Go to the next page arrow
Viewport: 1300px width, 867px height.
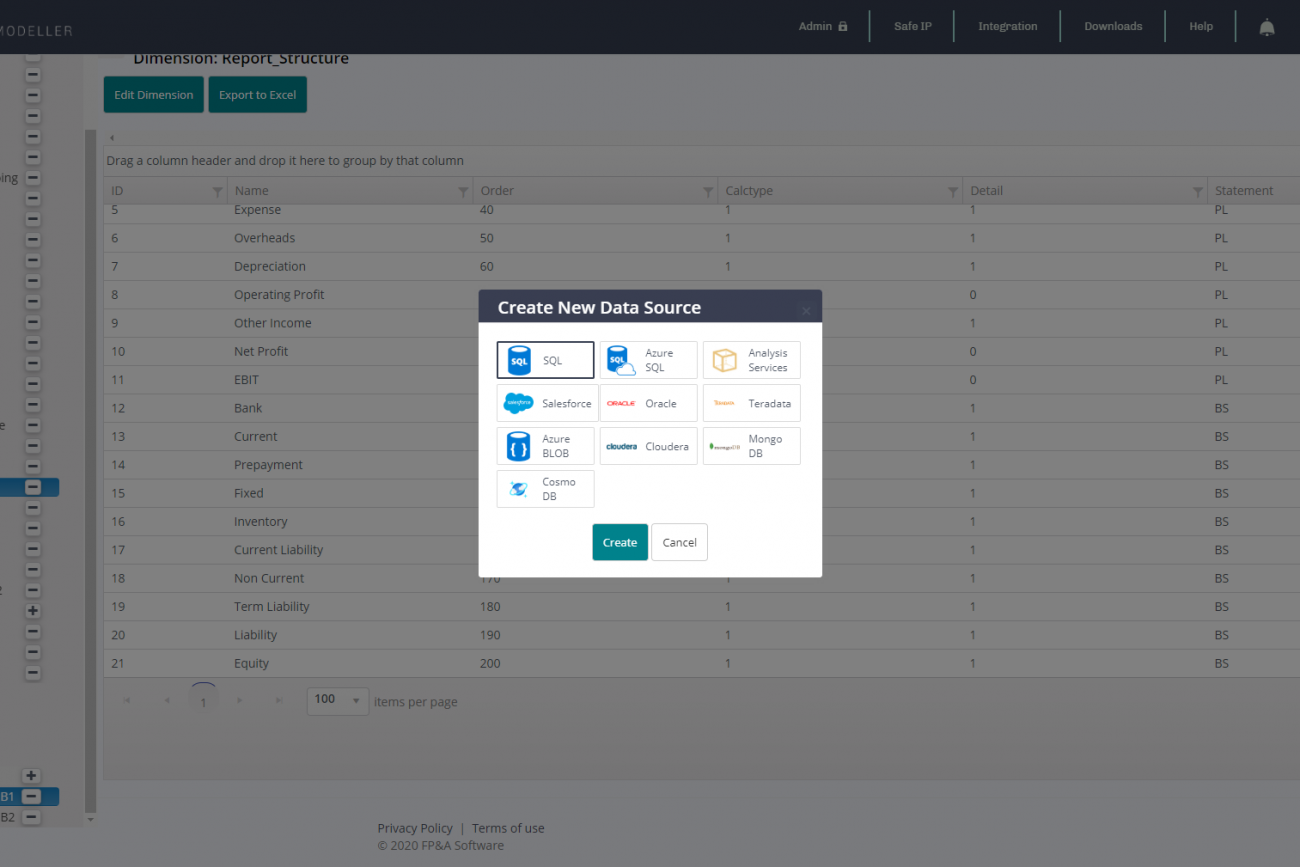240,701
